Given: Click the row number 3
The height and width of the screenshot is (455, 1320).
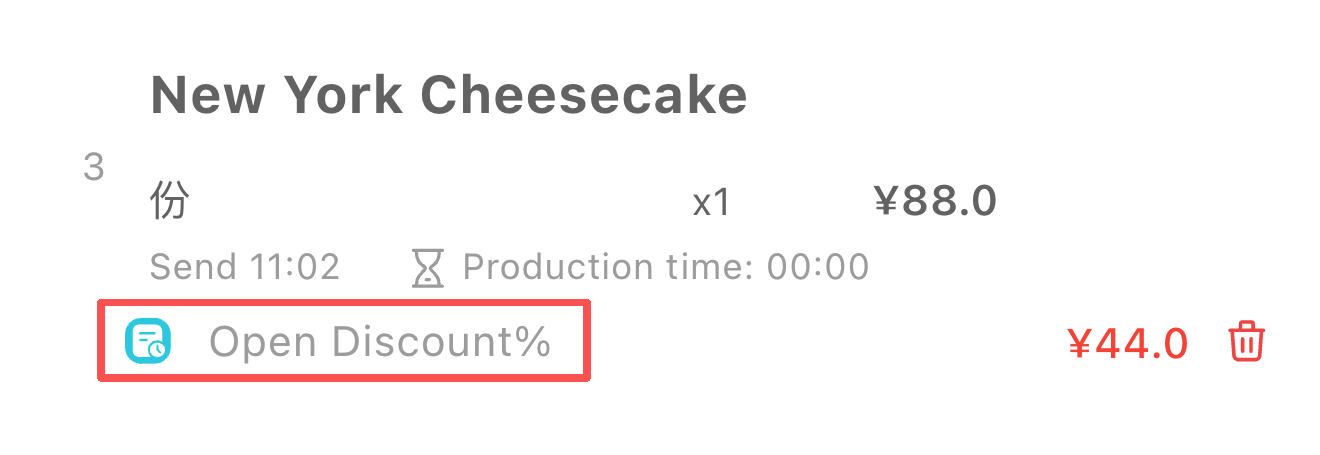Looking at the screenshot, I should coord(94,167).
